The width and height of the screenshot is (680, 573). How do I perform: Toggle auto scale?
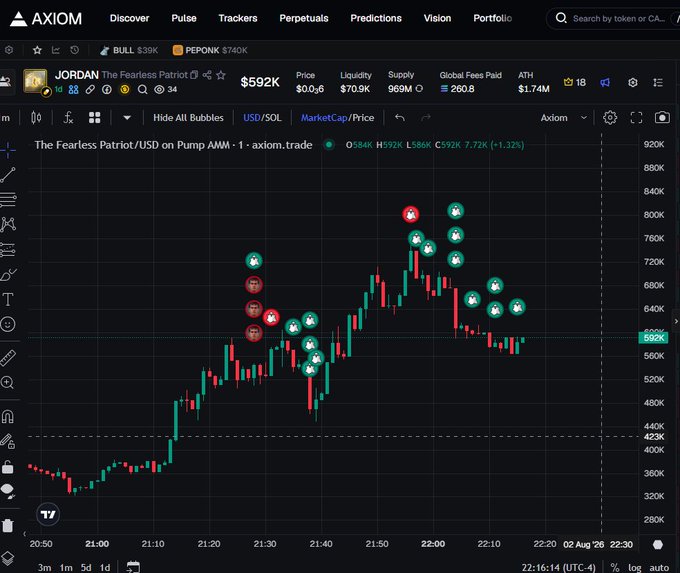(659, 567)
